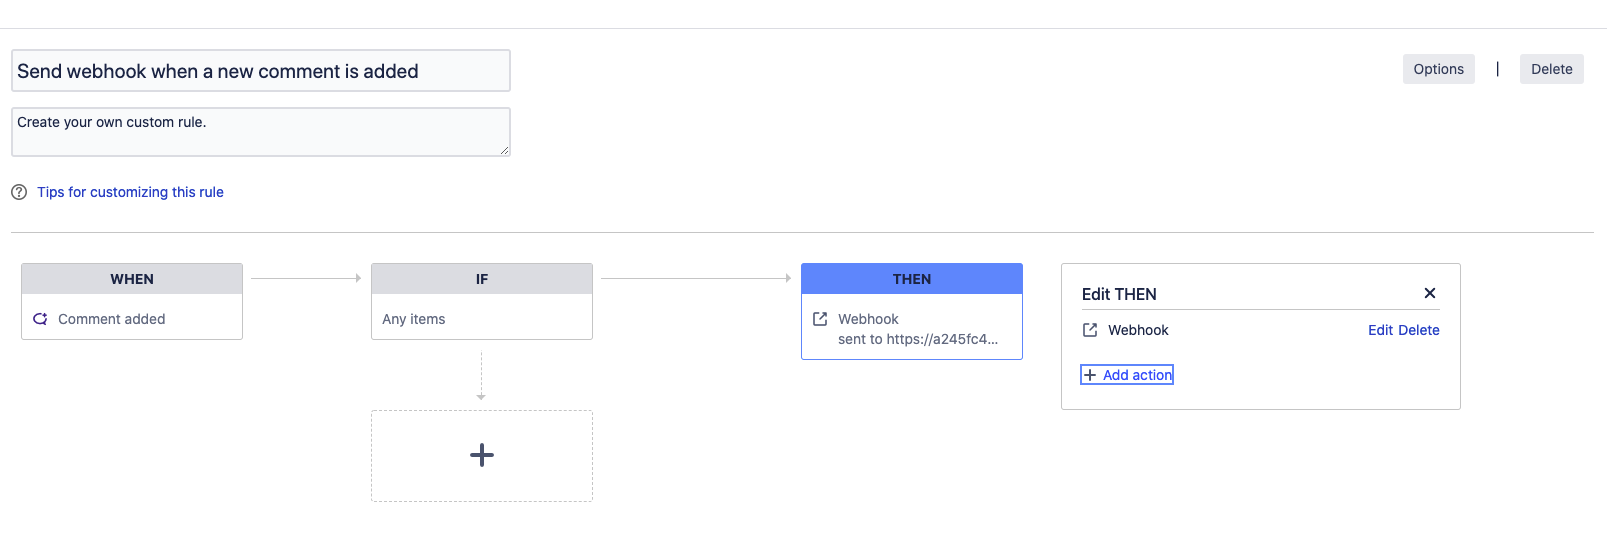Screen dimensions: 1607x543
Task: Click the large plus icon under IF
Action: click(x=482, y=455)
